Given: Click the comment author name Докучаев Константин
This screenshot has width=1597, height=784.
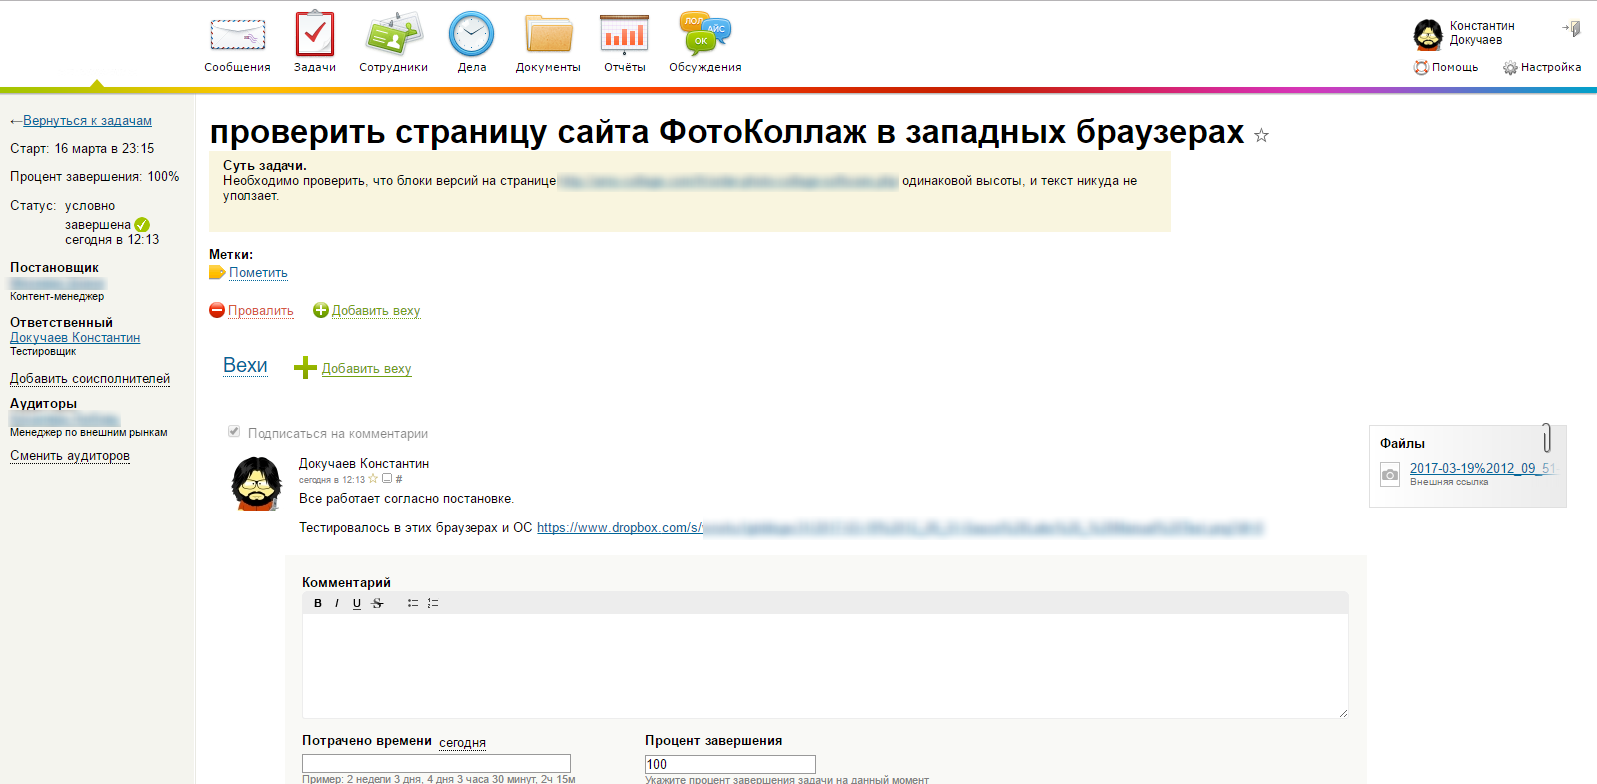Looking at the screenshot, I should pos(364,463).
